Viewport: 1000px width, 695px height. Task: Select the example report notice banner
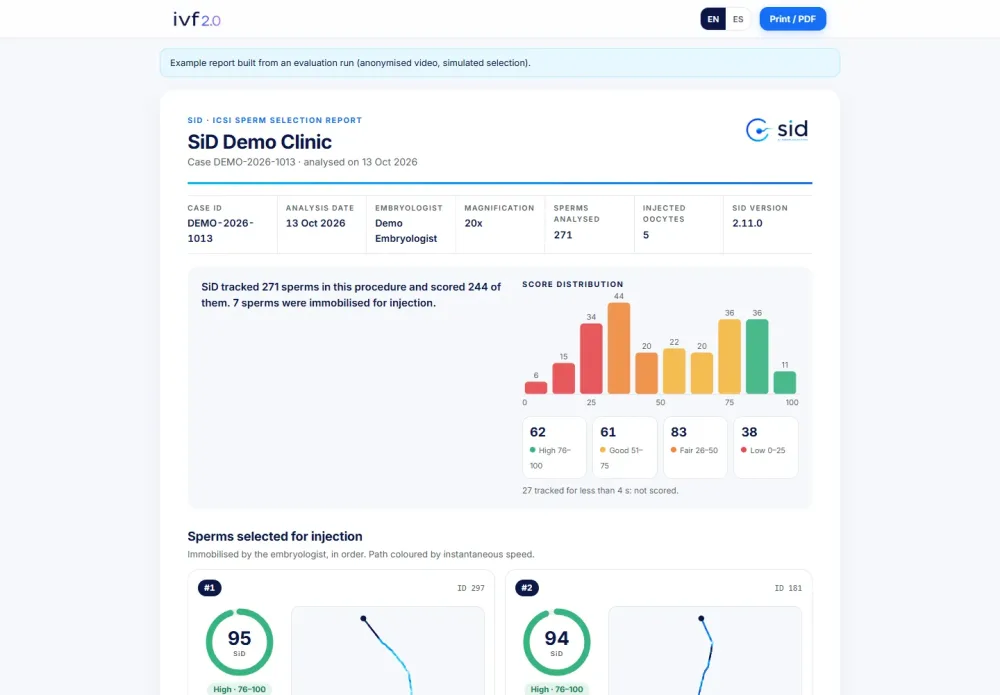(499, 62)
